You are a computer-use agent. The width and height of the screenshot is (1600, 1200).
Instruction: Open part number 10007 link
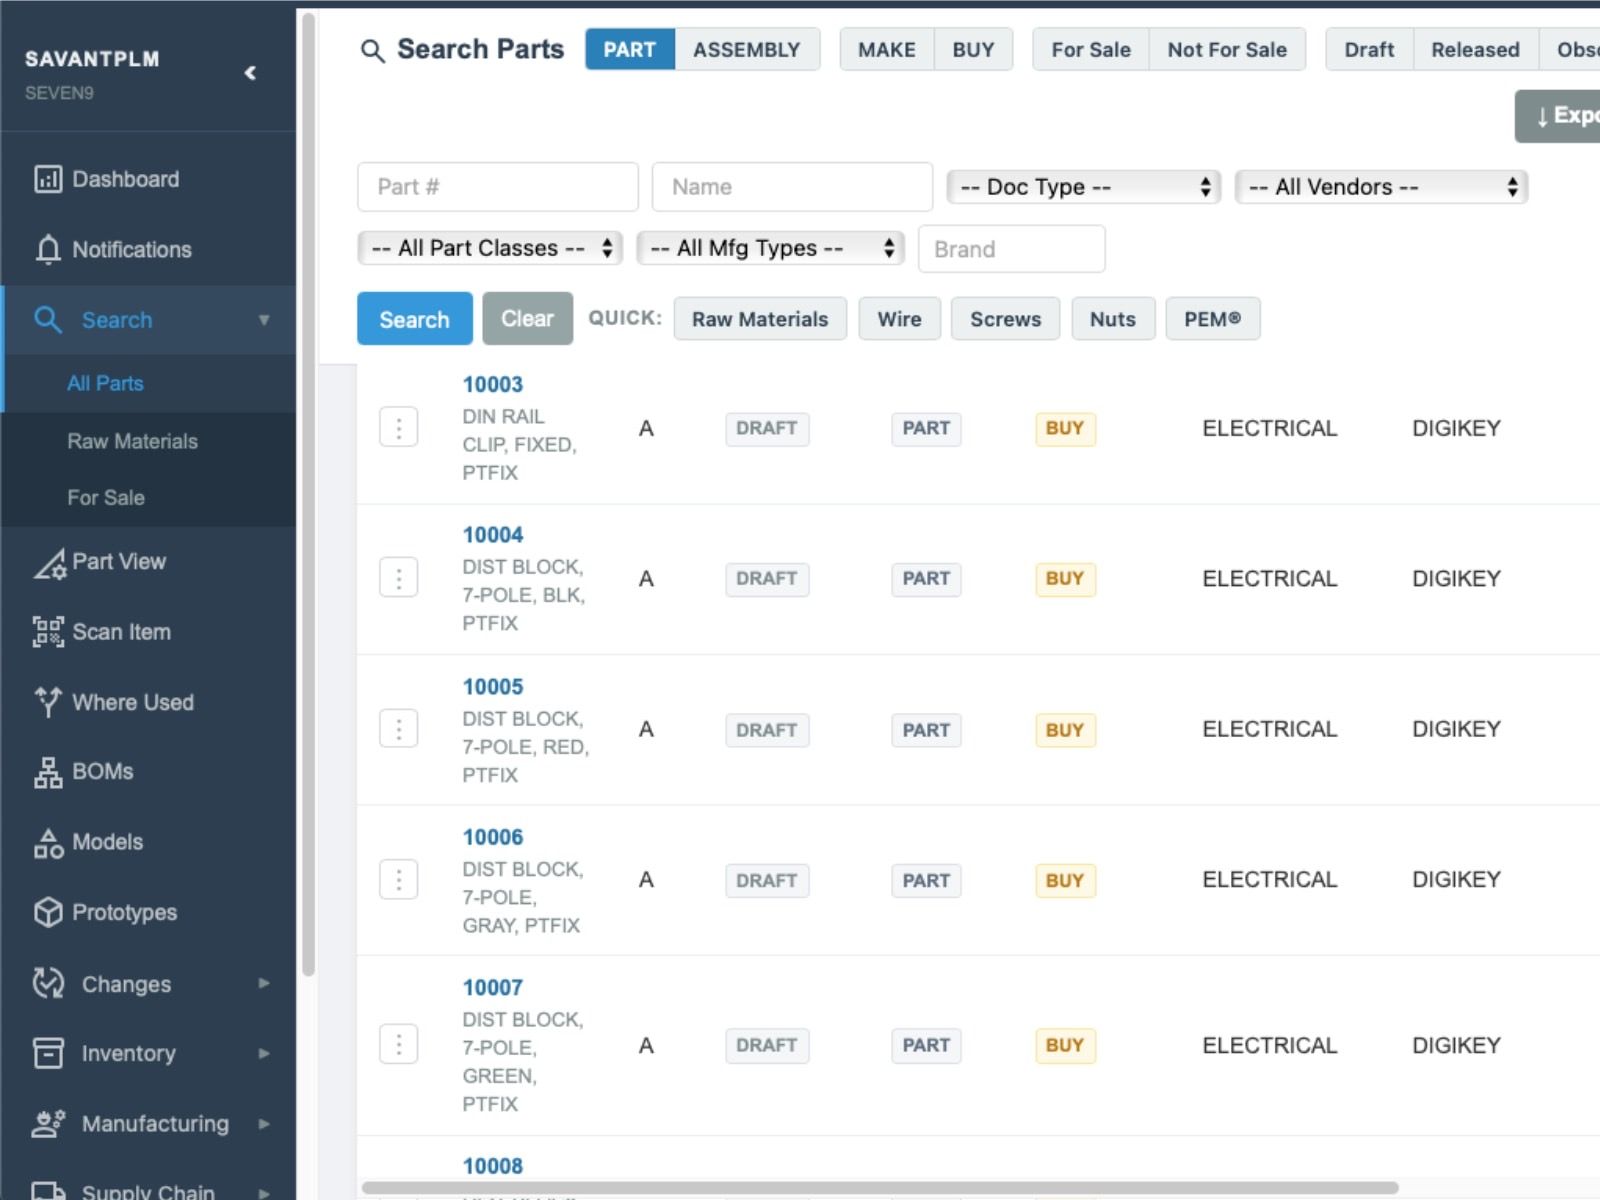pyautogui.click(x=492, y=988)
